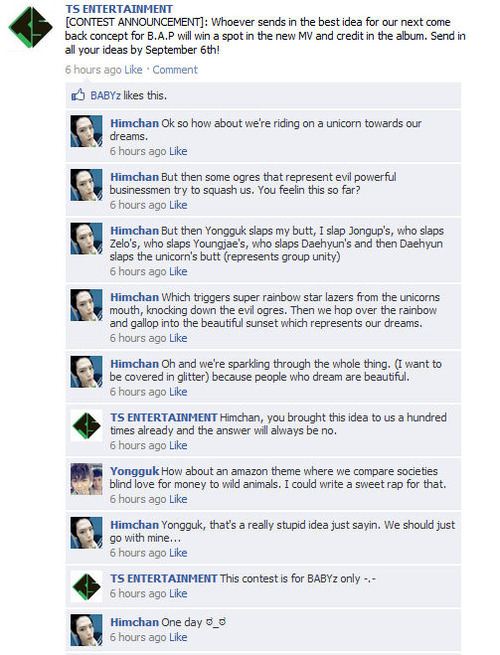The width and height of the screenshot is (500, 655).
Task: Like the butt slapping group unity comment
Action: coord(178,272)
